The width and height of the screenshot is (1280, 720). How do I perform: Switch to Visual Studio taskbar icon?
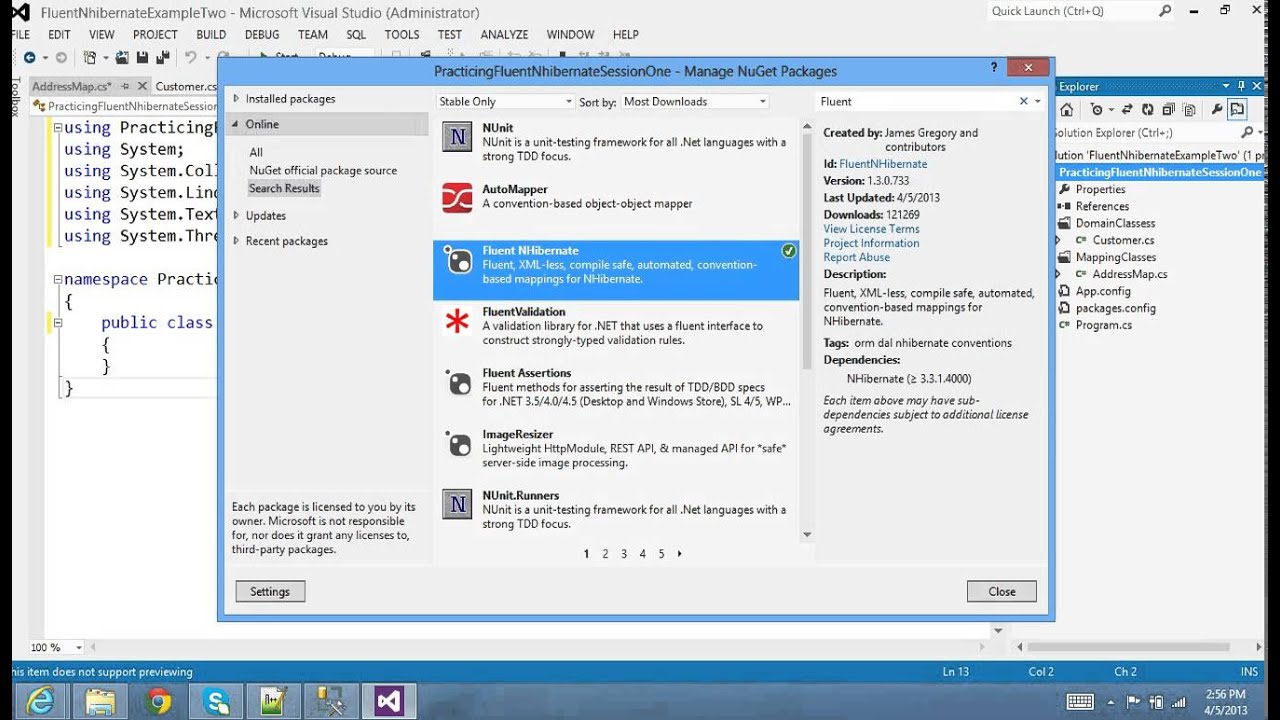389,701
